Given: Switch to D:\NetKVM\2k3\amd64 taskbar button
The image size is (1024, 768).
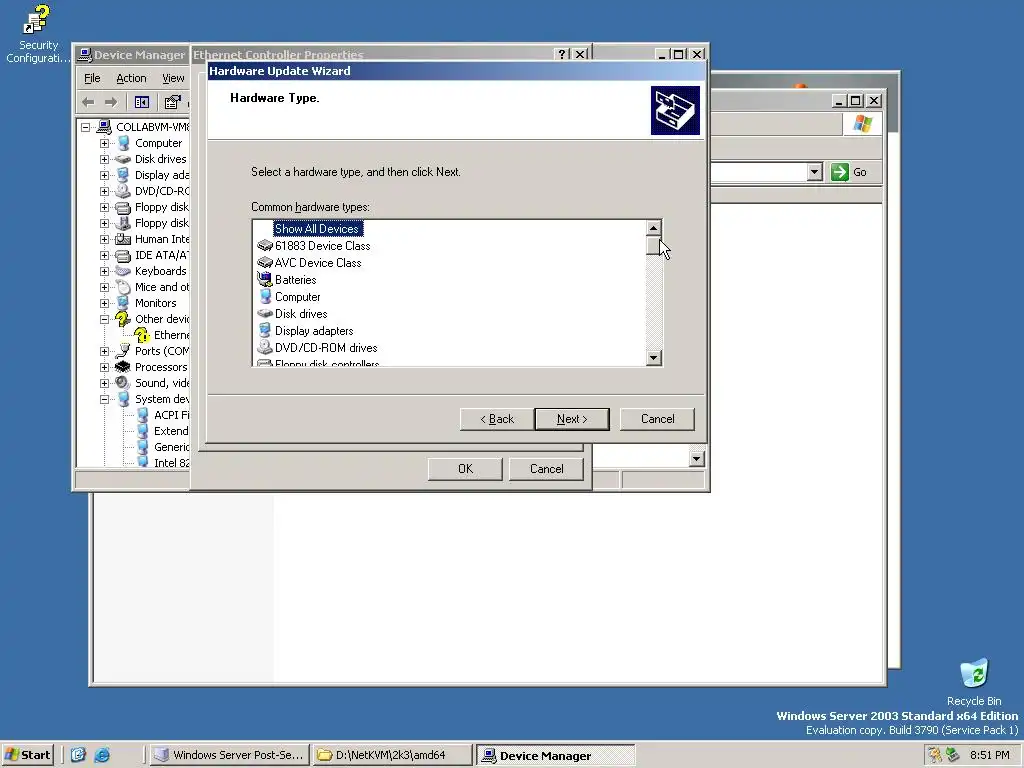Looking at the screenshot, I should (x=391, y=755).
